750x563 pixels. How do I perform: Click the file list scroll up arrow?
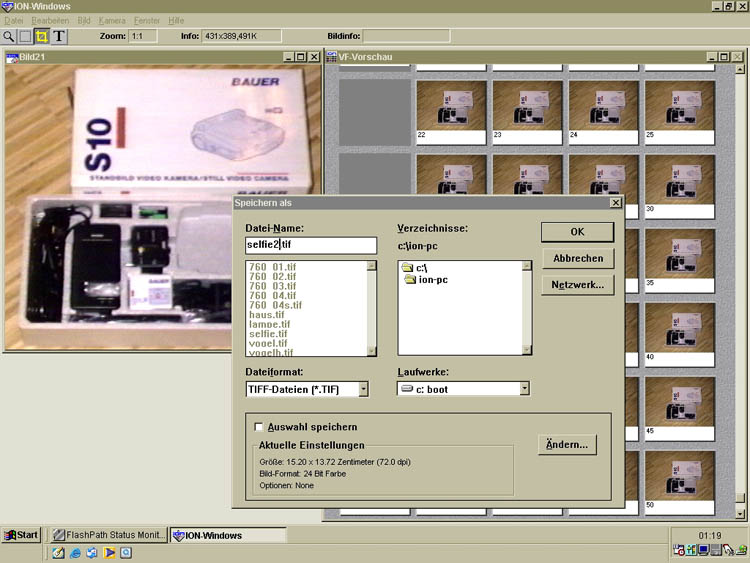coord(372,265)
